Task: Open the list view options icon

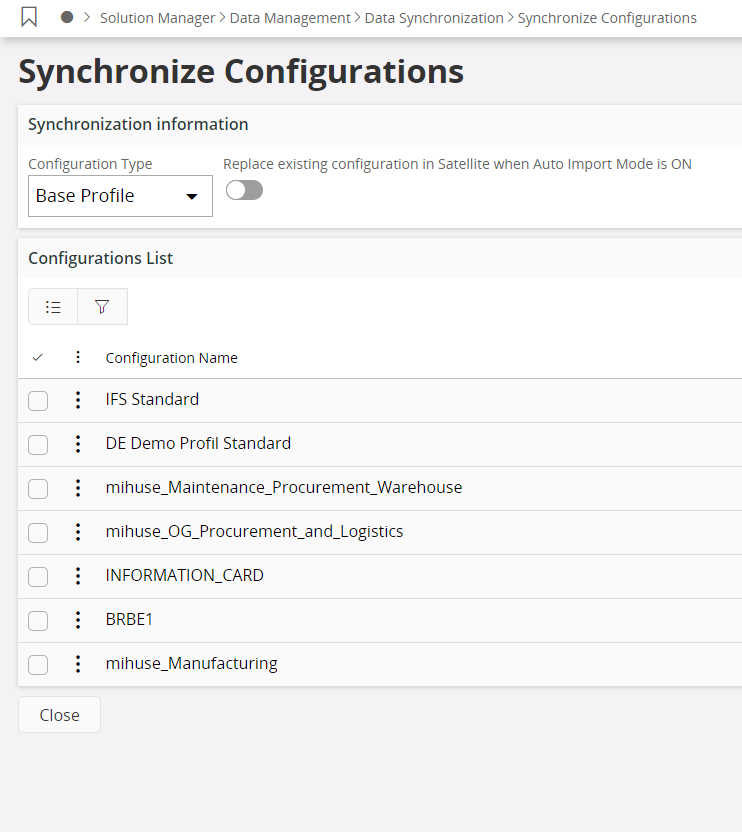Action: 53,307
